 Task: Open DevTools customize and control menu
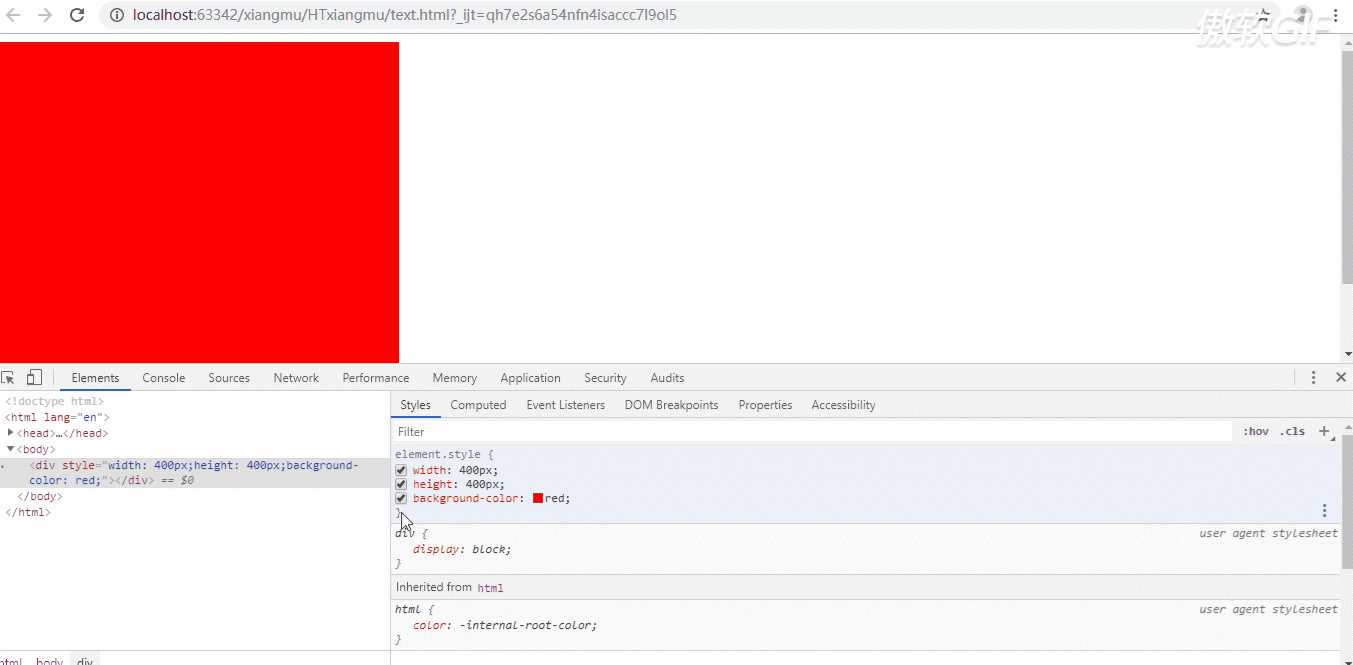[1314, 378]
